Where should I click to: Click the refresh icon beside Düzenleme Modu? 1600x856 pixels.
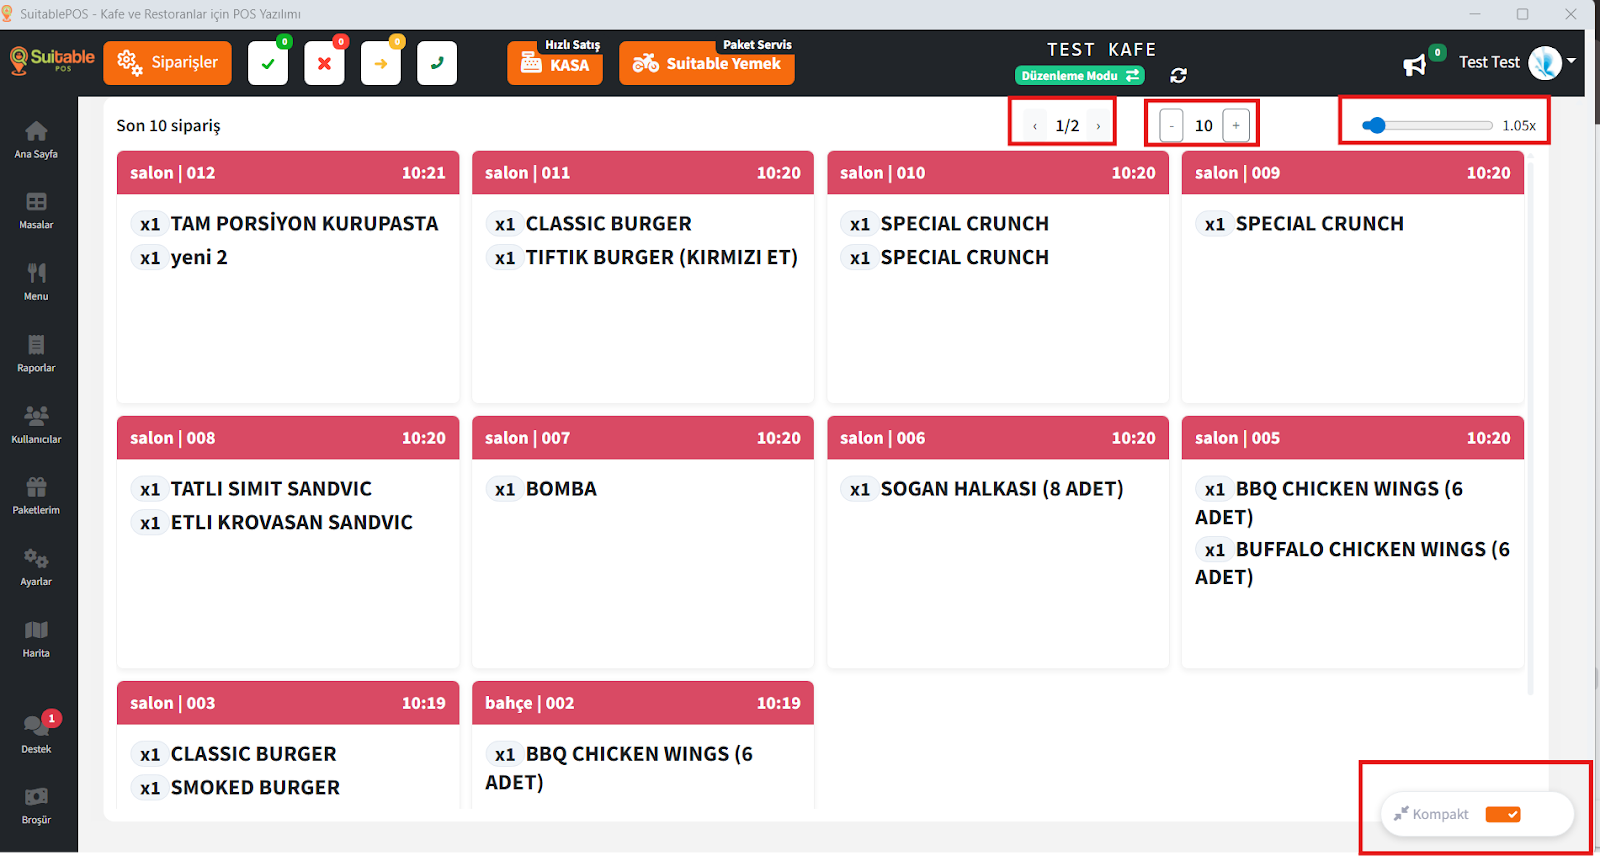point(1179,76)
